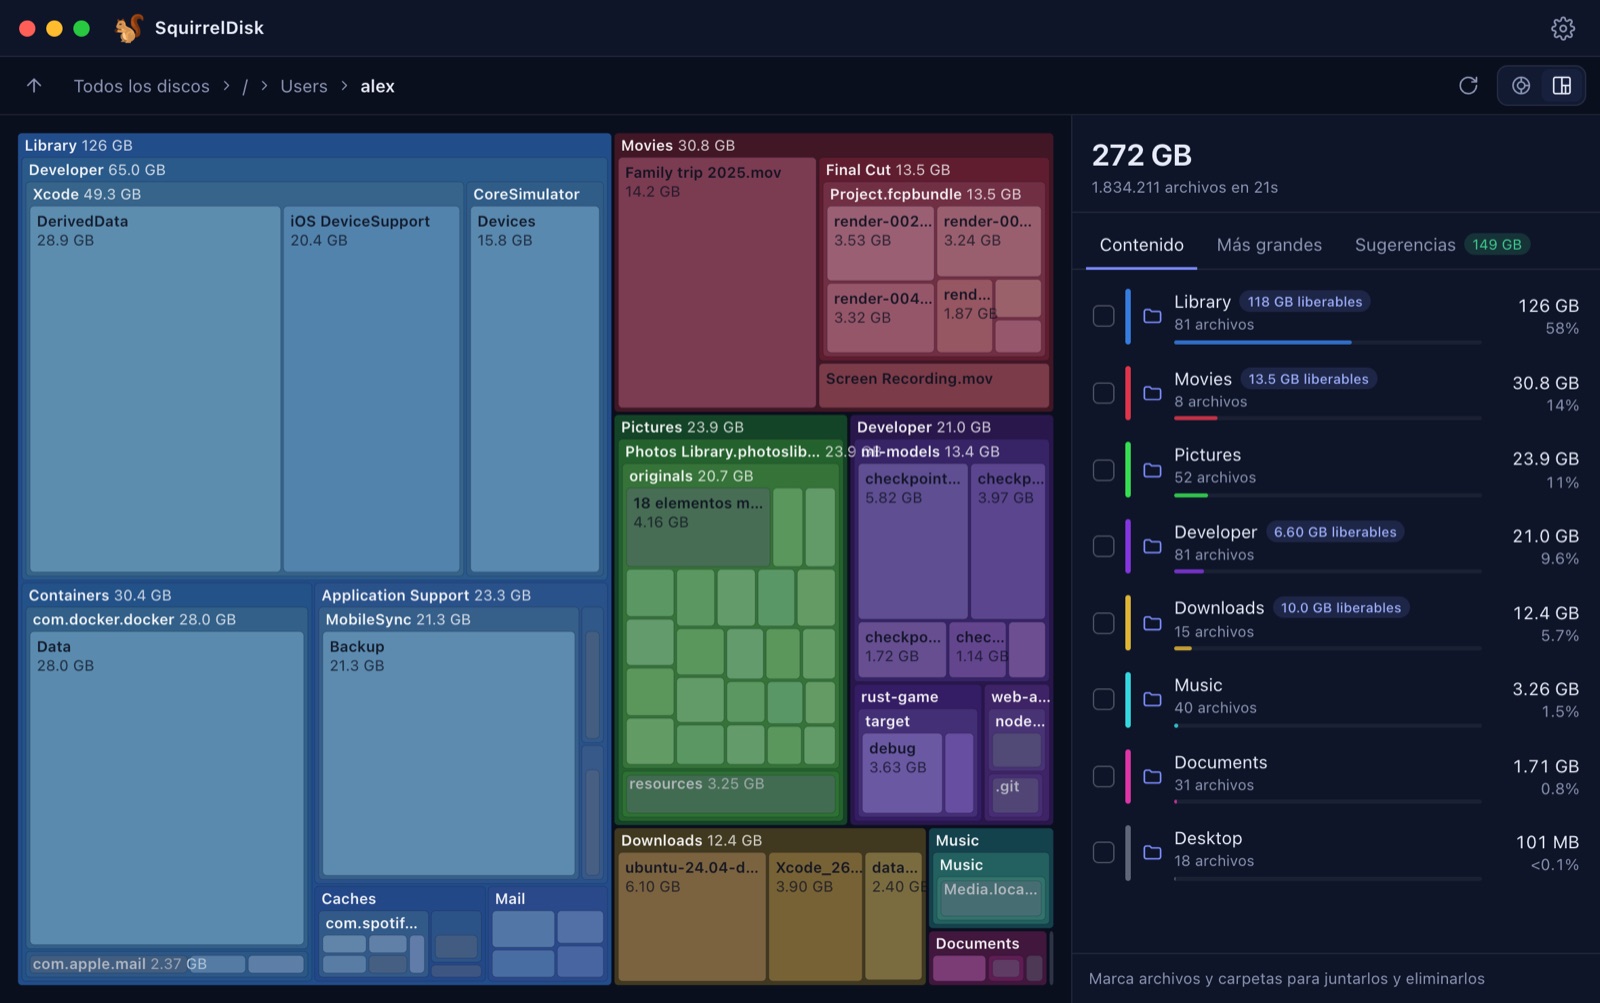Select the checkpoint 5.82 GB block

913,541
